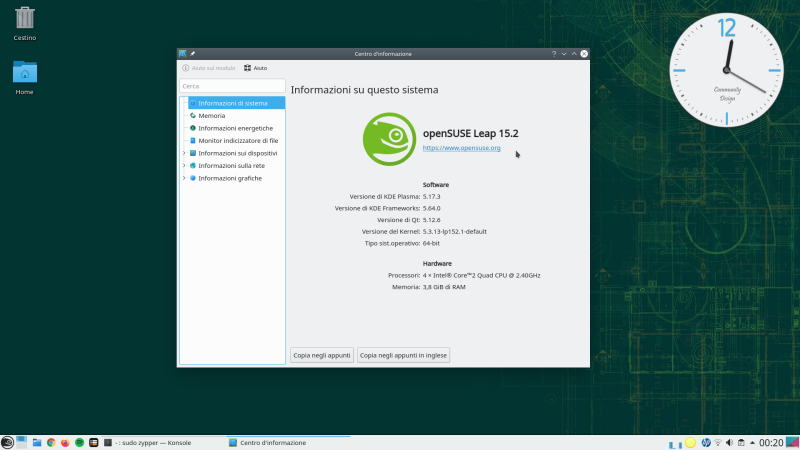Select Centro d'informazione taskbar entry
This screenshot has width=800, height=450.
[288, 442]
